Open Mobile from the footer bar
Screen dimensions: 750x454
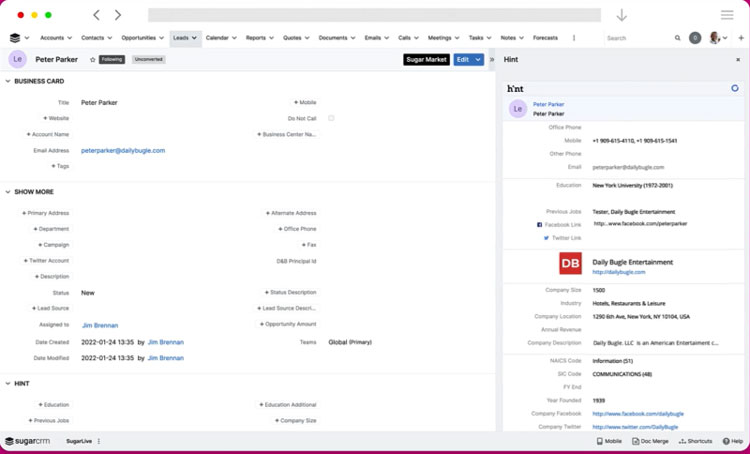(x=609, y=441)
